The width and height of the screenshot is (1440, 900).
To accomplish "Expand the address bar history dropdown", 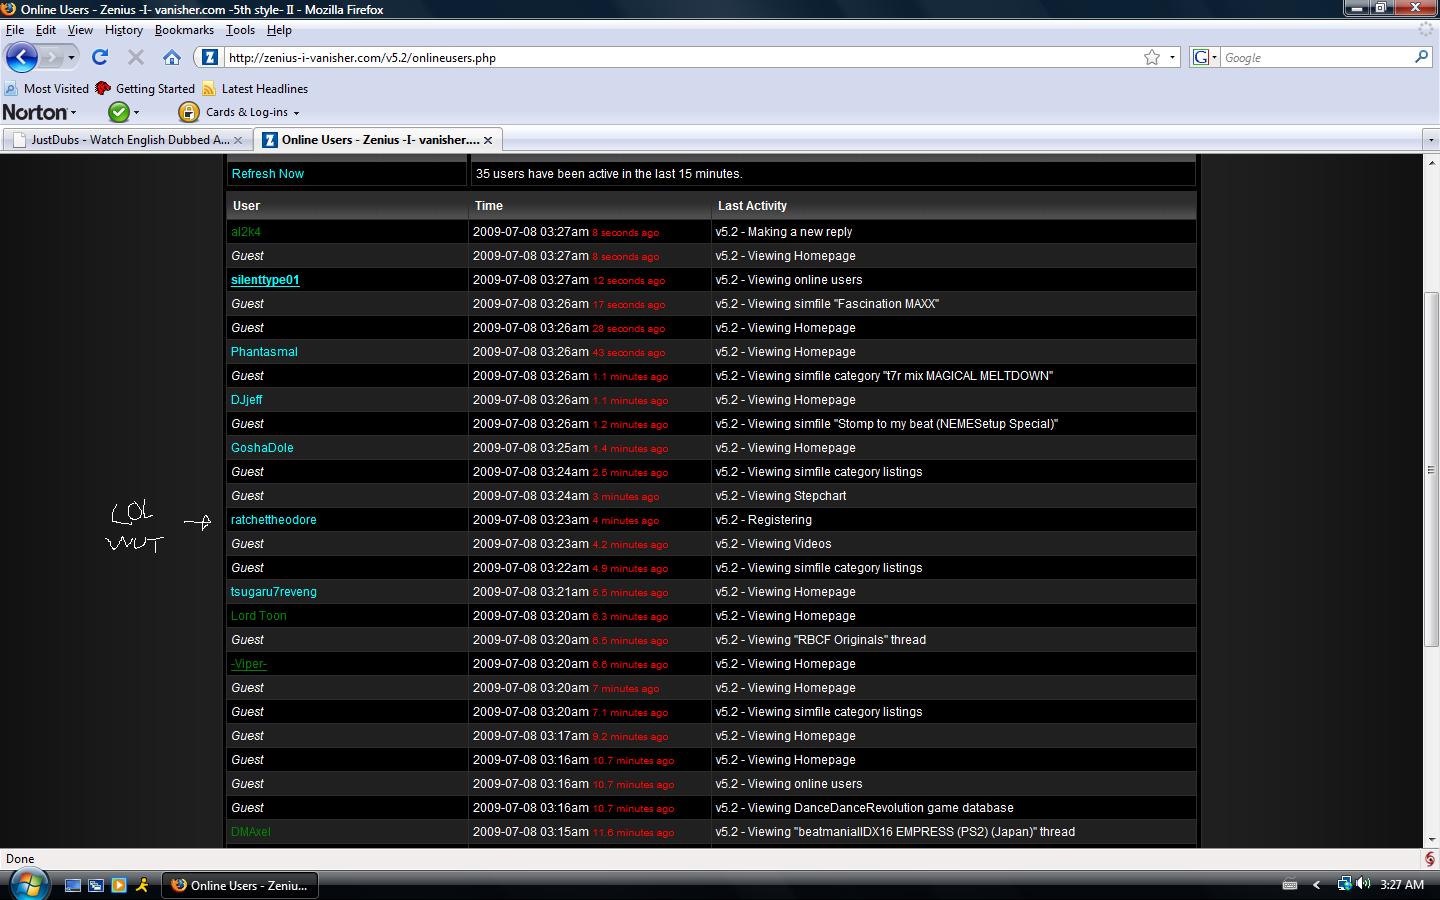I will pos(1172,57).
